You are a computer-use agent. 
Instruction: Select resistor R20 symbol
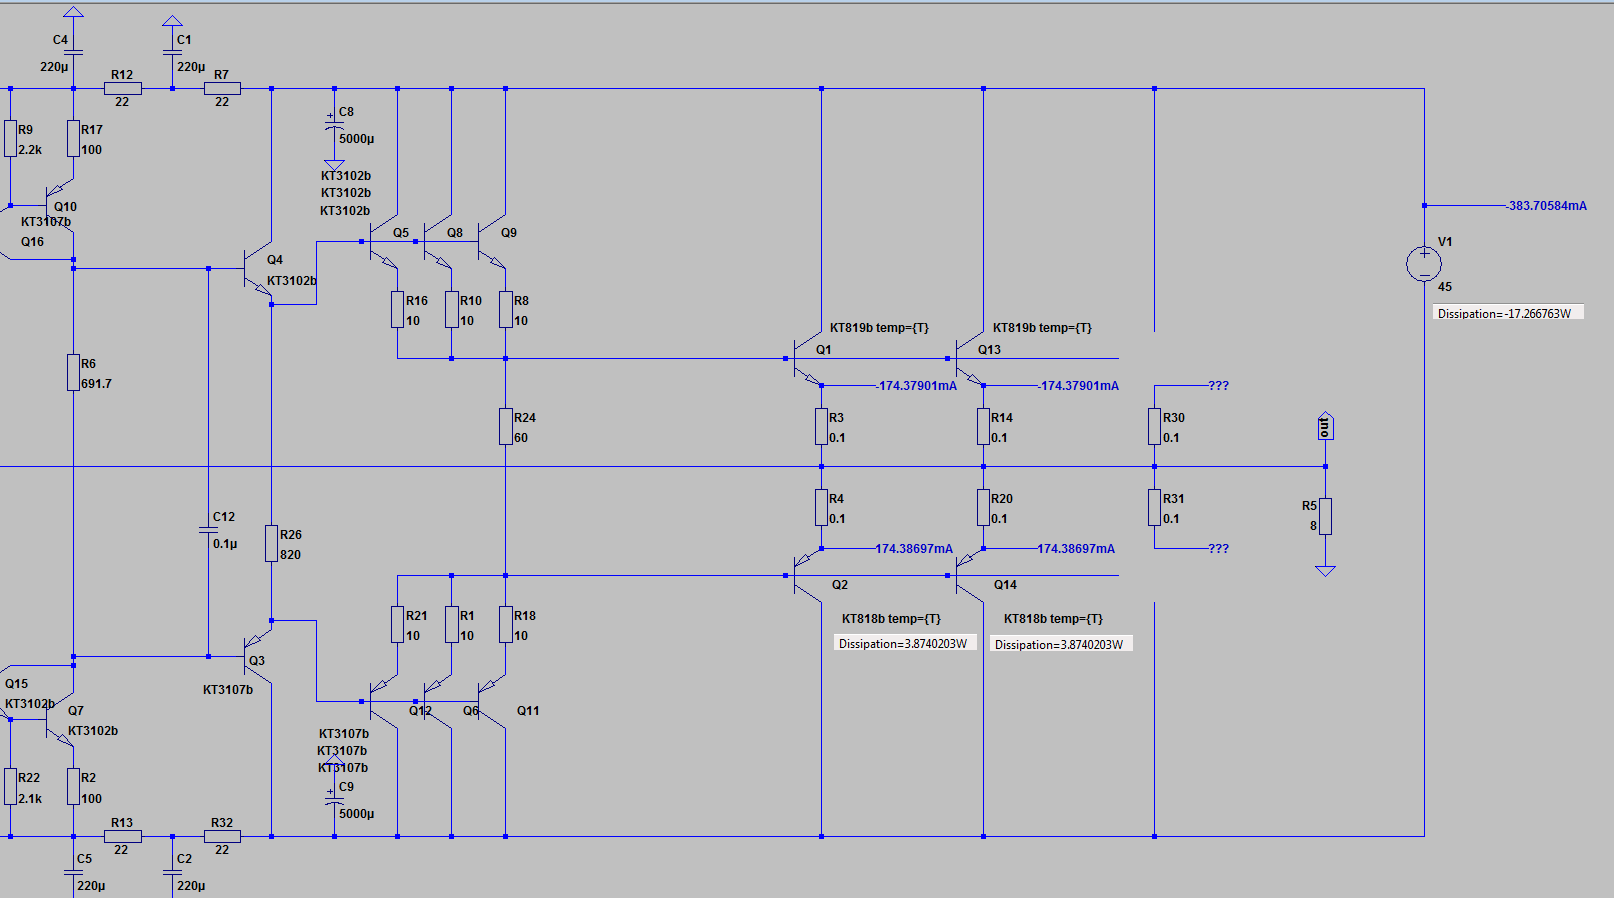983,507
